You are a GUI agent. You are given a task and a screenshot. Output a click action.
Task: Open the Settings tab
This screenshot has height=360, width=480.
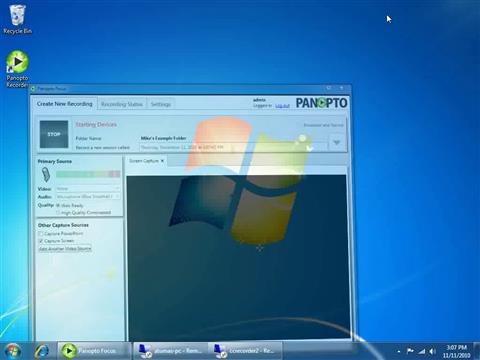[161, 104]
